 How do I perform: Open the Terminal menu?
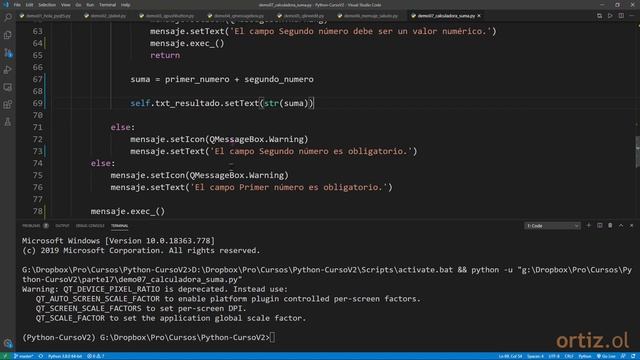(107, 5)
